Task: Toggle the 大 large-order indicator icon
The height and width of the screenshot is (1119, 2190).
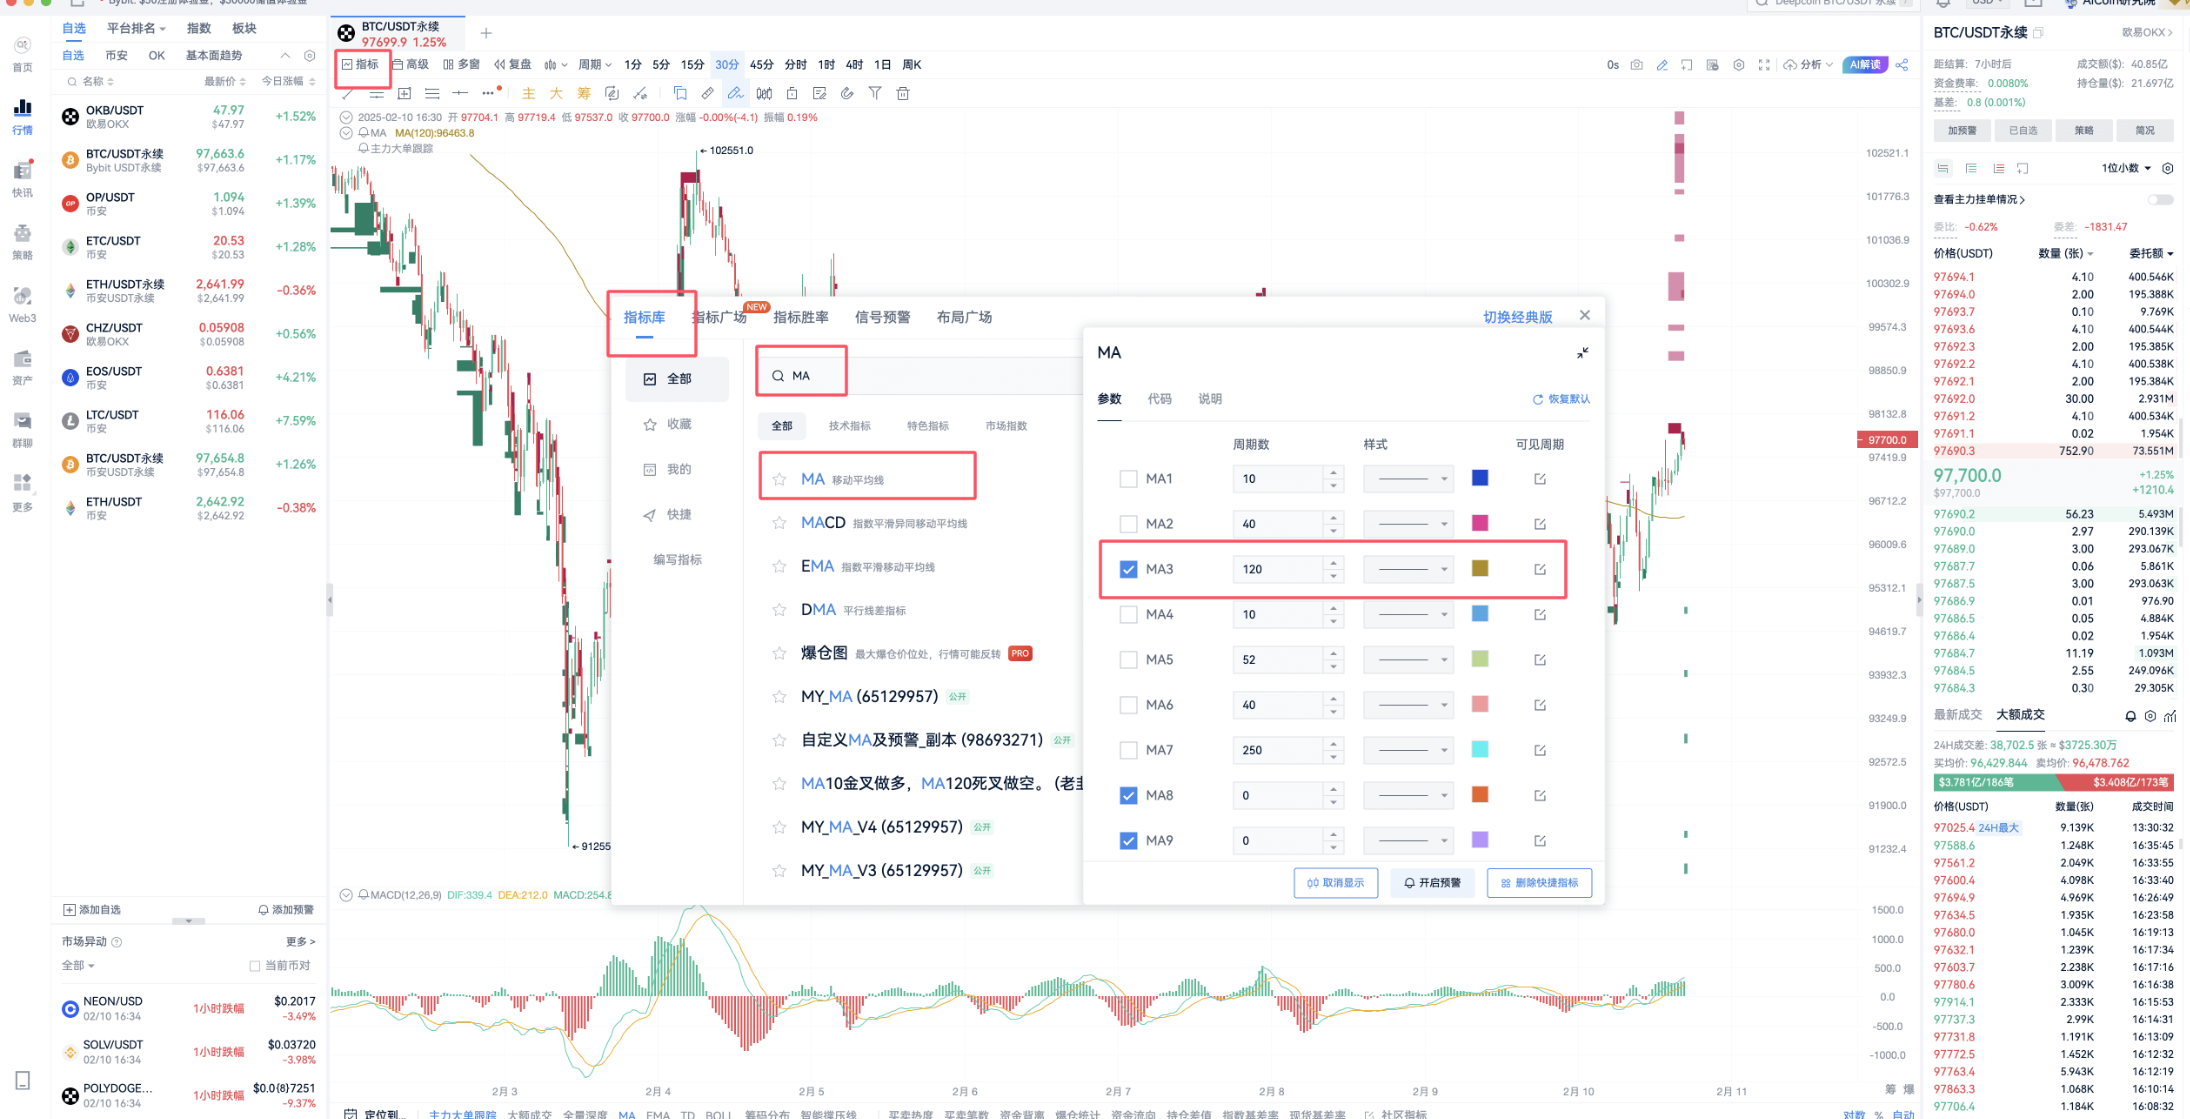Action: pyautogui.click(x=556, y=93)
